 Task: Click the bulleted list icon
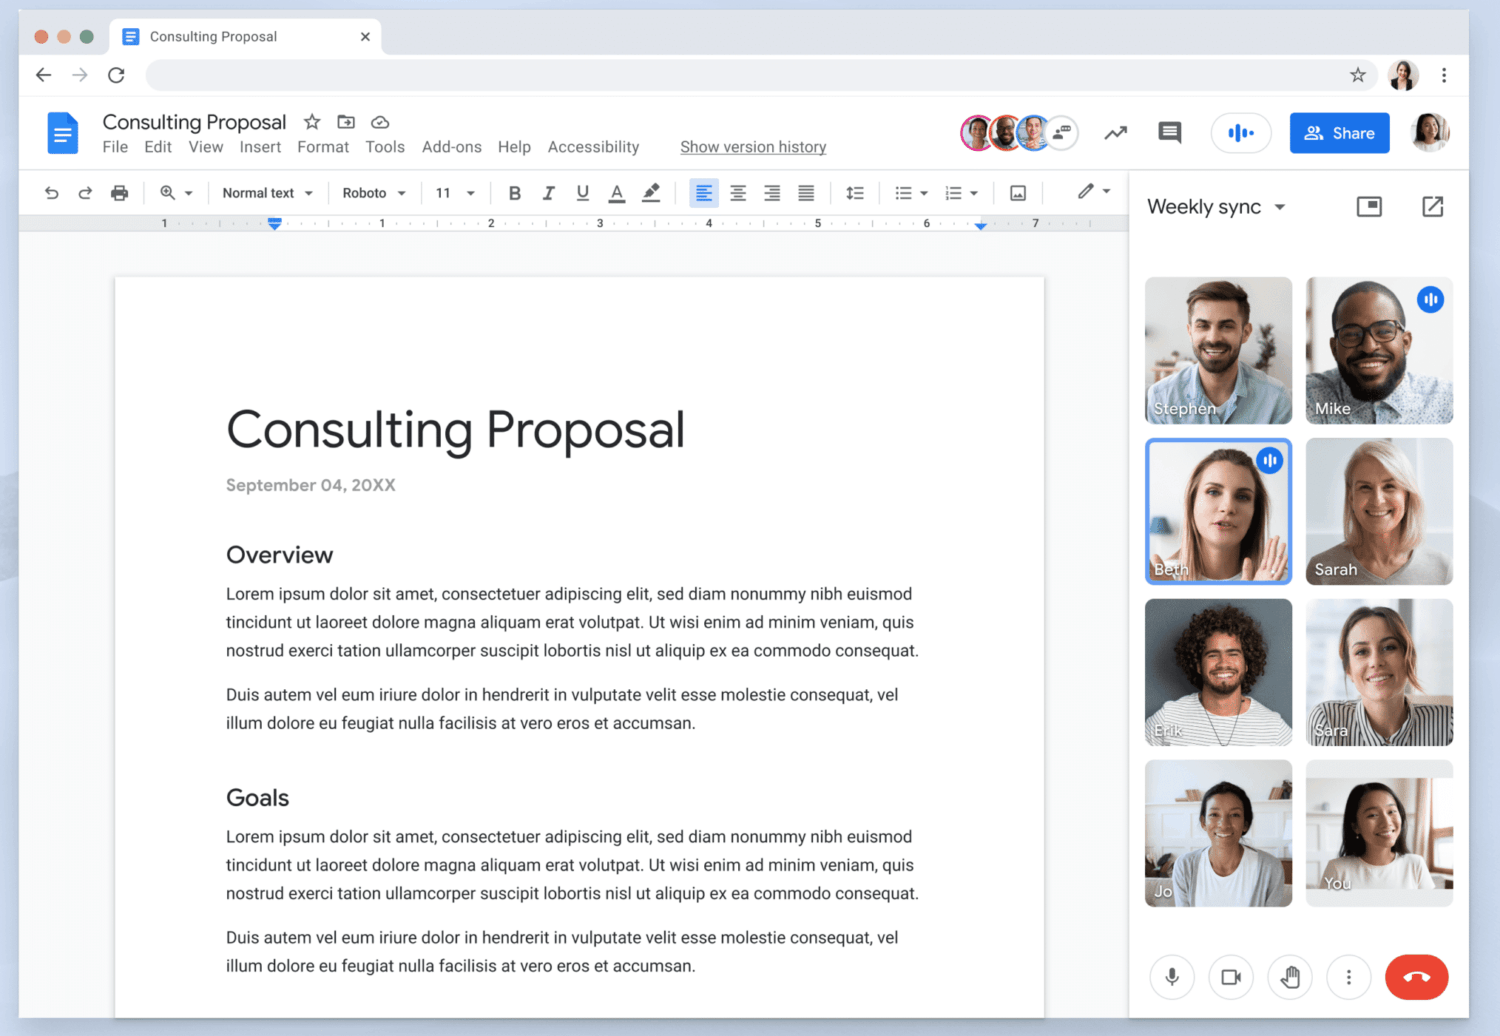(x=905, y=192)
